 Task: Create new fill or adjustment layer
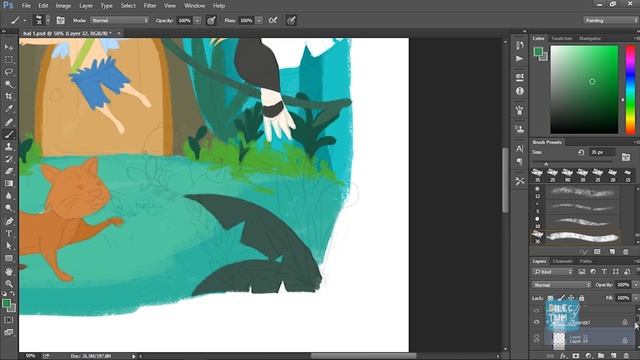point(588,356)
